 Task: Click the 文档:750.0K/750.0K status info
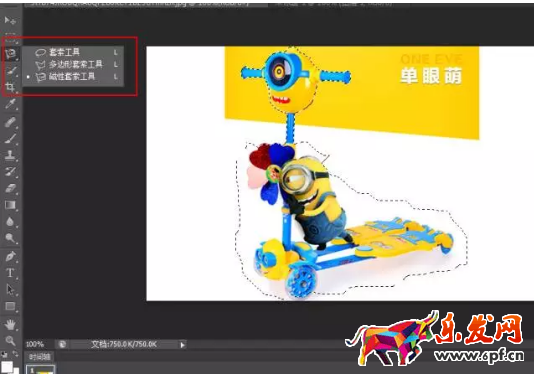[124, 344]
